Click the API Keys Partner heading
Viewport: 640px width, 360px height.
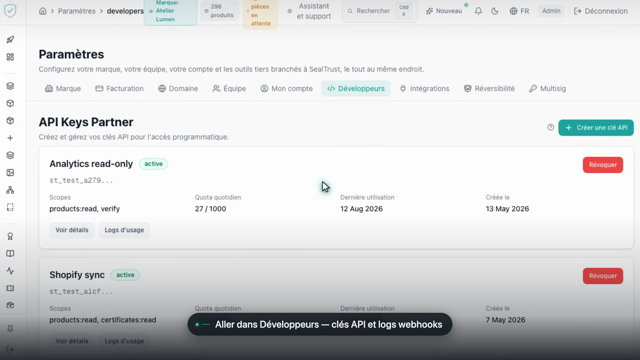tap(86, 122)
